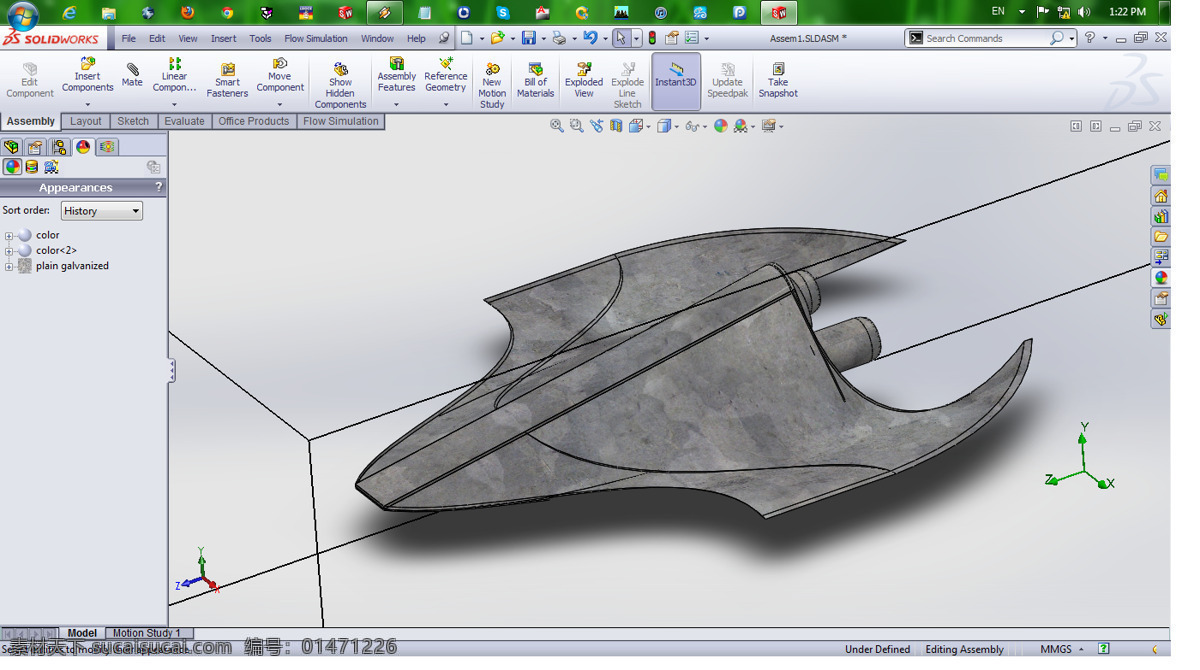Viewport: 1200px width, 670px height.
Task: Open Reference Geometry tool
Action: (x=445, y=75)
